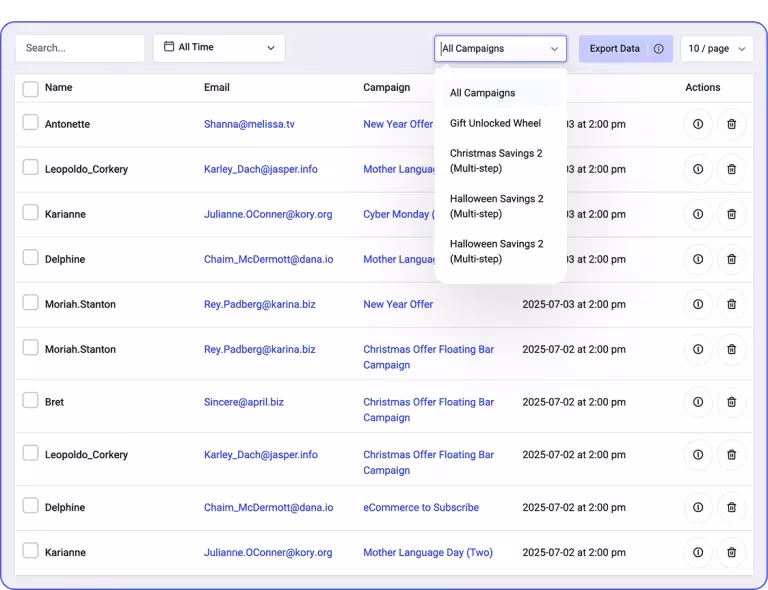Follow the Mother Language Day (Two) campaign link
768x590 pixels.
[x=428, y=553]
